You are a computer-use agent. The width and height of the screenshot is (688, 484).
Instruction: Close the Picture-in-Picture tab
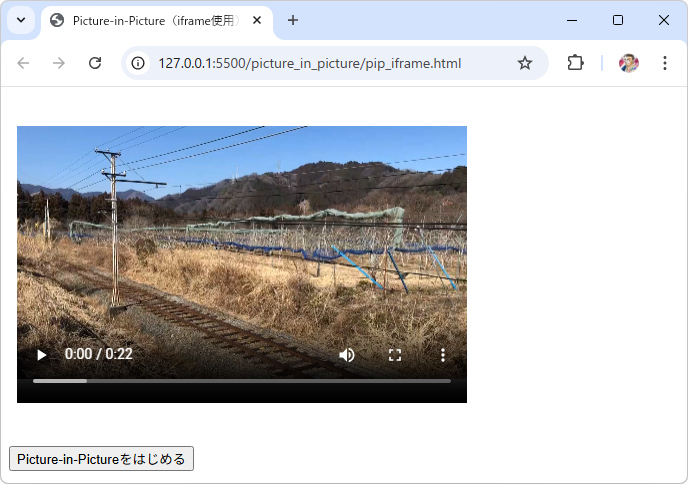coord(257,20)
